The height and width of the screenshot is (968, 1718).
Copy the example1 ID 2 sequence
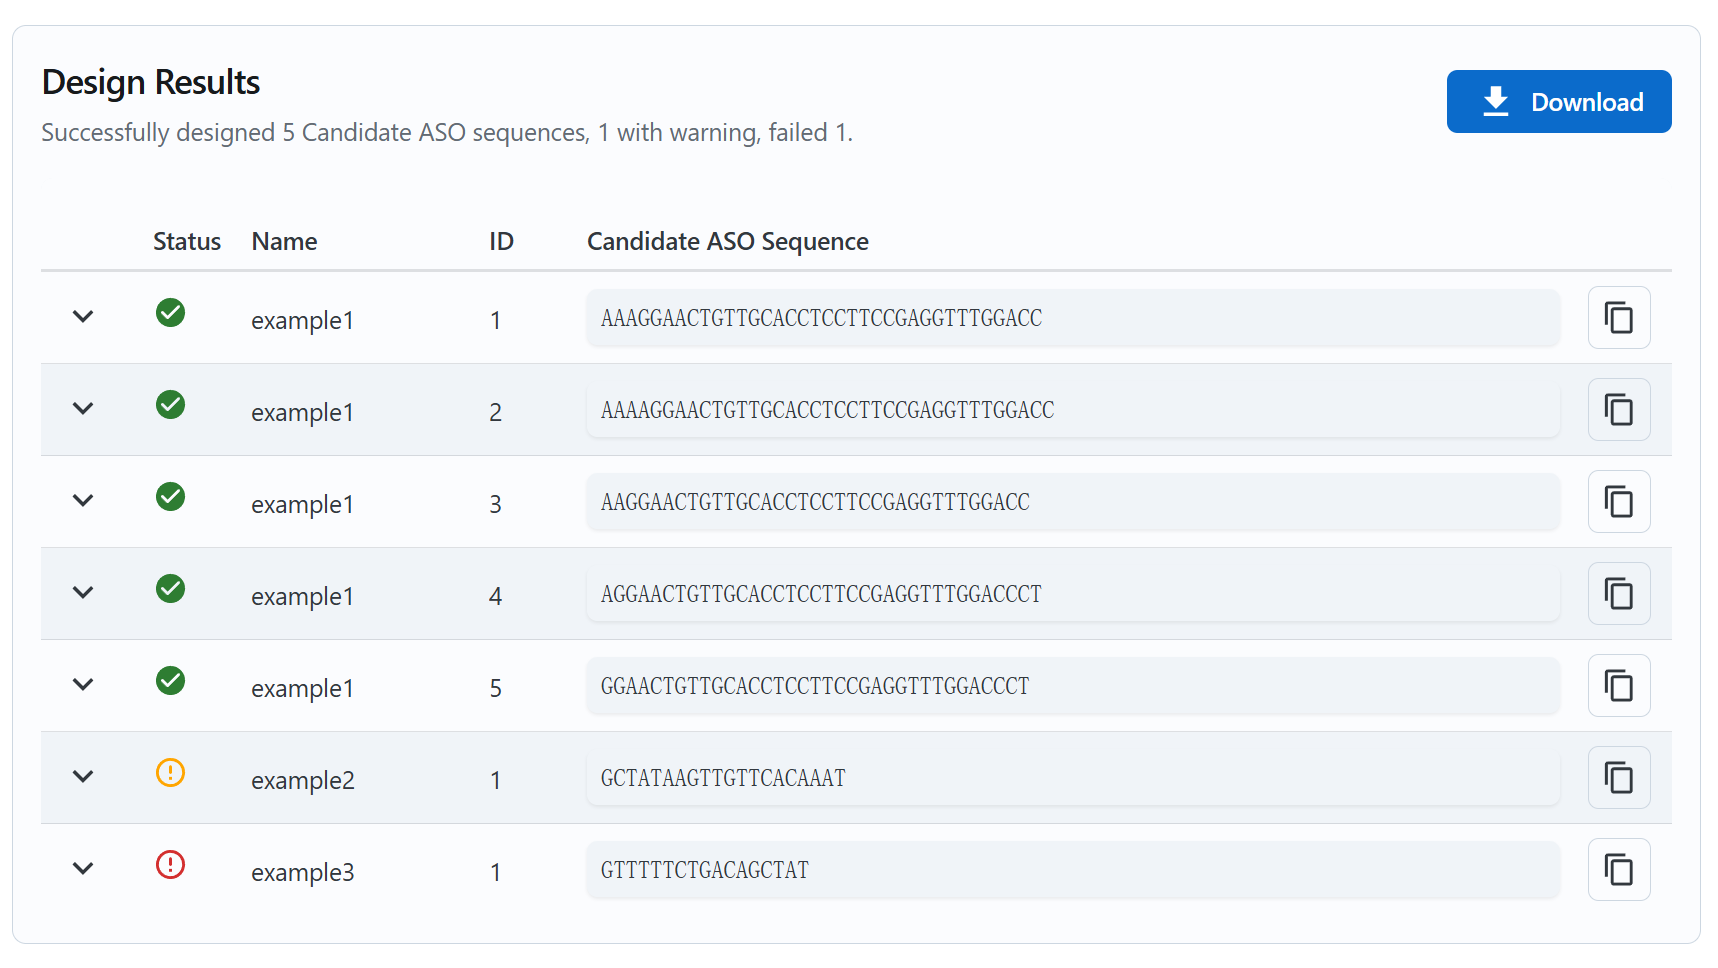click(x=1618, y=410)
